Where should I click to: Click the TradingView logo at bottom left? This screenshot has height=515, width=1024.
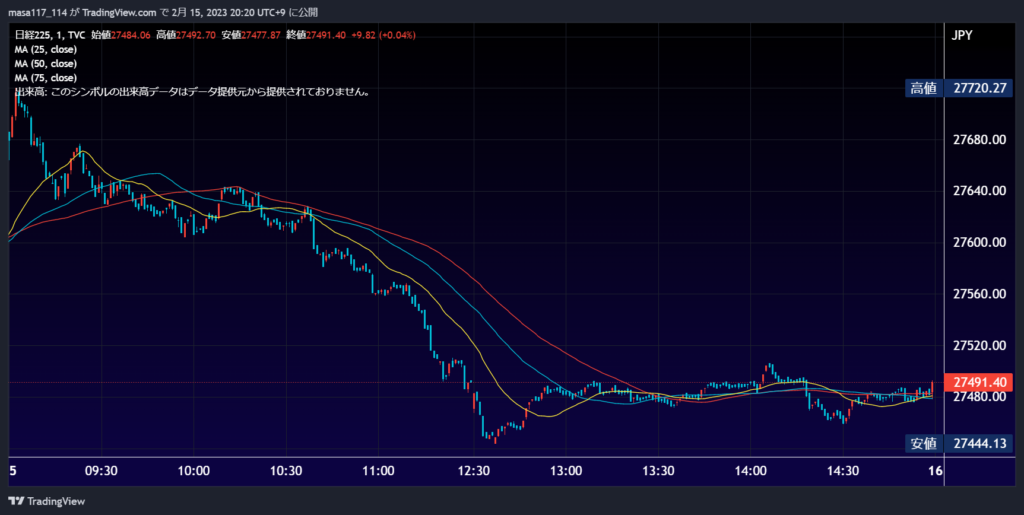[x=46, y=501]
